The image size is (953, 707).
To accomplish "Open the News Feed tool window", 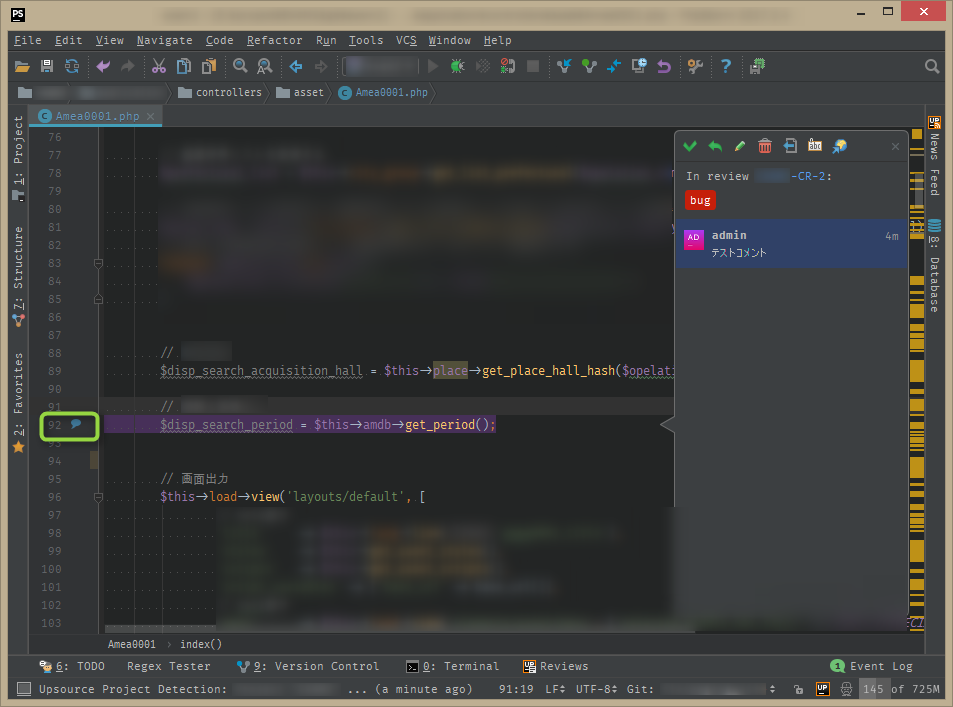I will click(934, 156).
